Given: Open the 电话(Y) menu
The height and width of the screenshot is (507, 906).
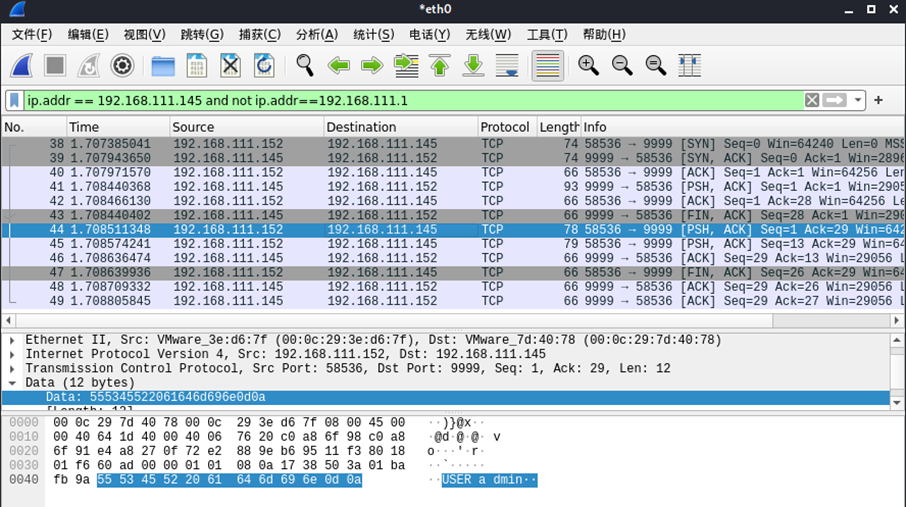Looking at the screenshot, I should pos(429,35).
